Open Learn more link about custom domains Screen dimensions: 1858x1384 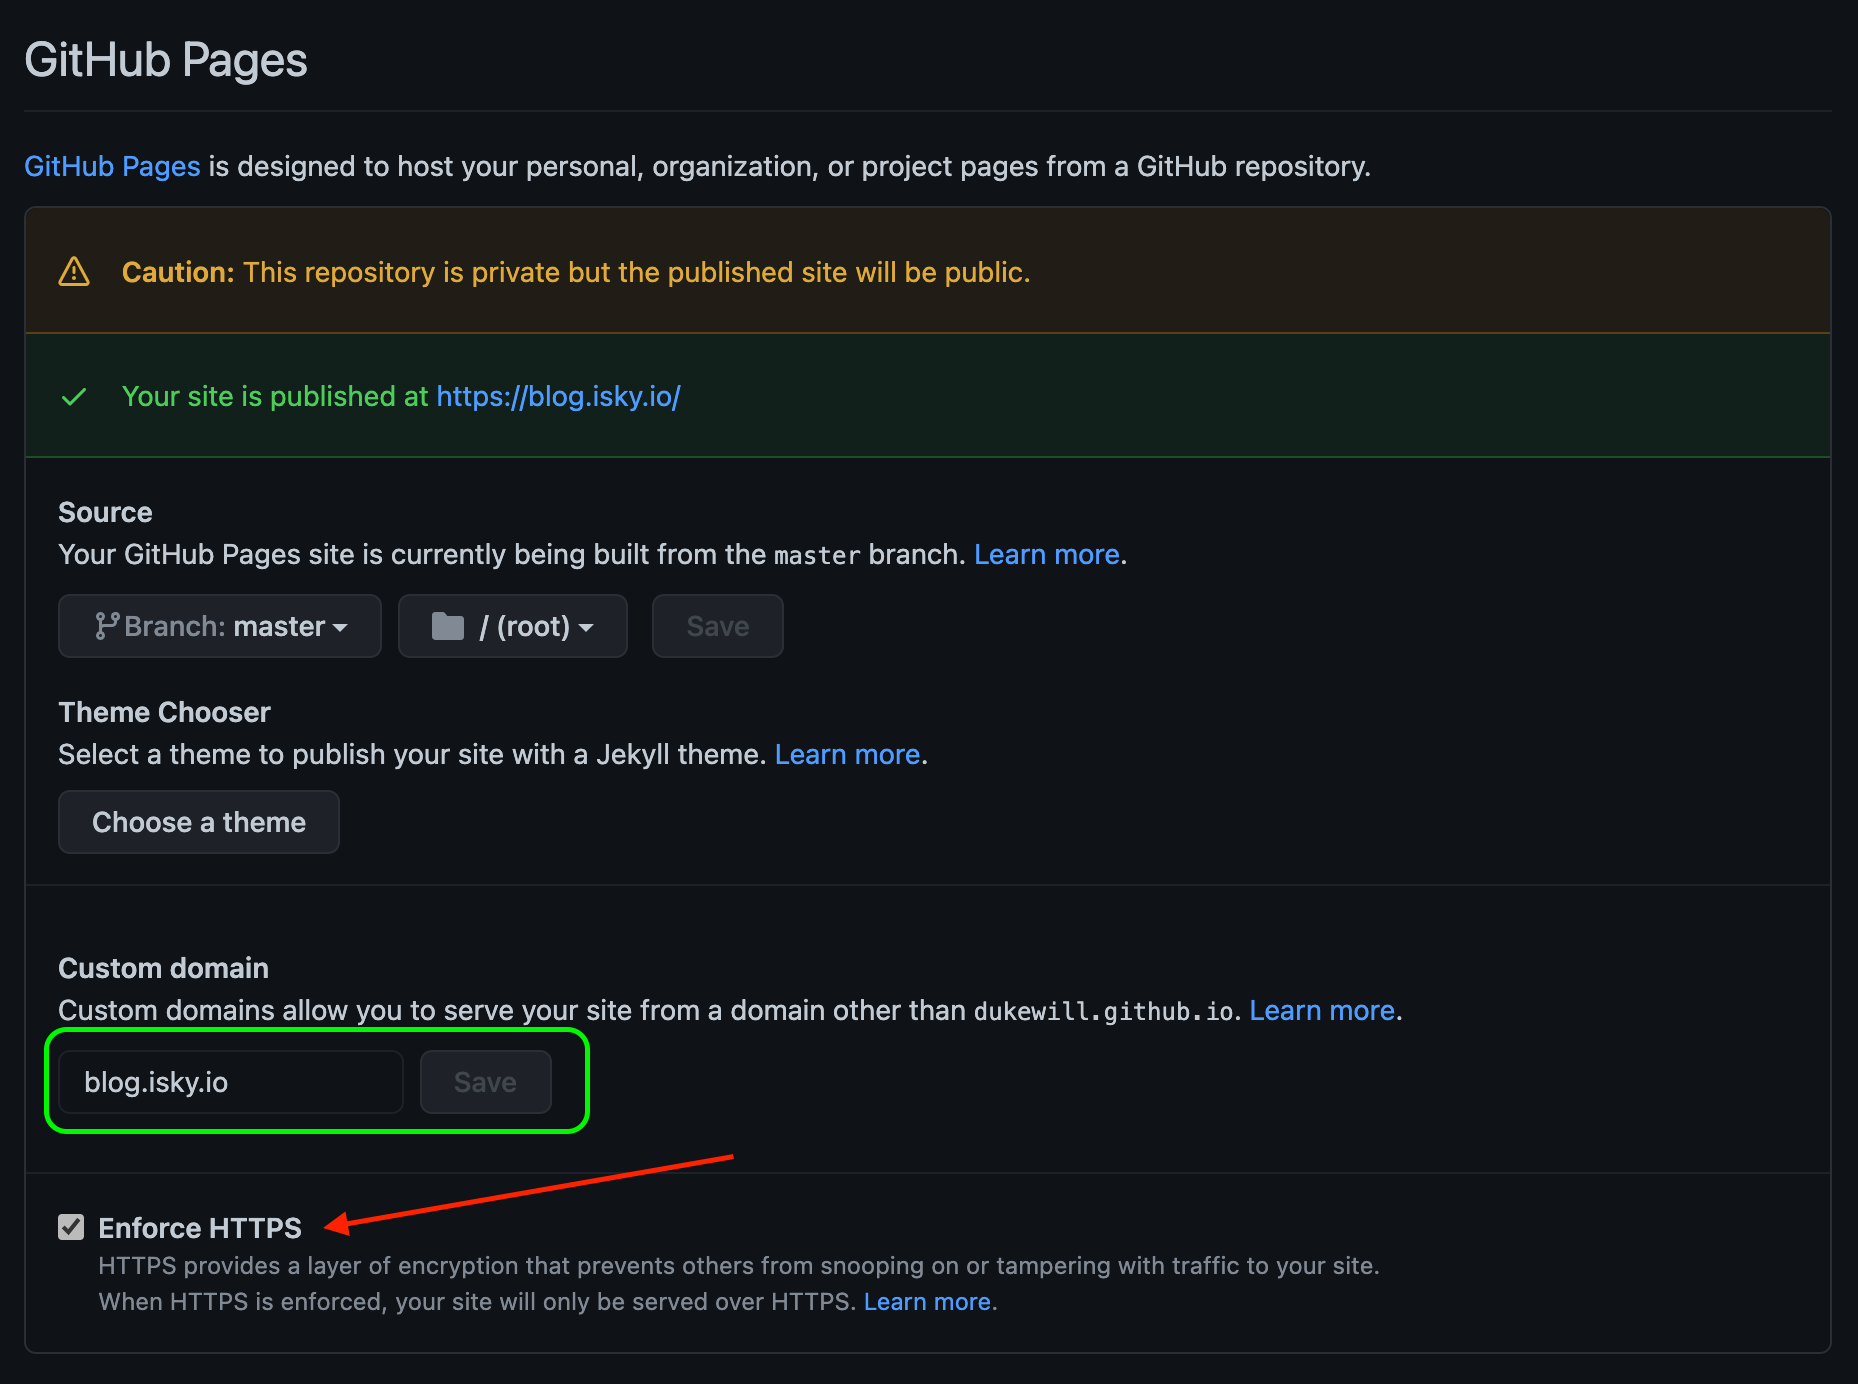[x=1322, y=1010]
